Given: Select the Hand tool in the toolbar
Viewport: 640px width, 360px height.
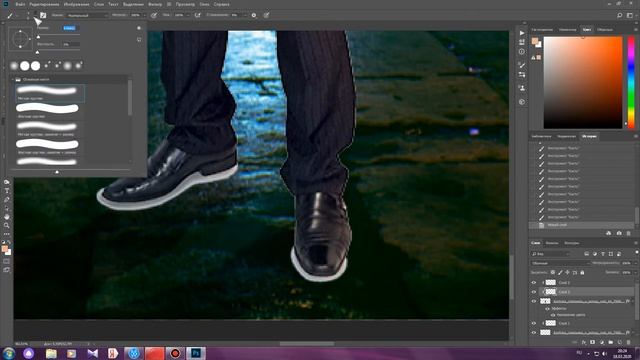Looking at the screenshot, I should point(7,216).
